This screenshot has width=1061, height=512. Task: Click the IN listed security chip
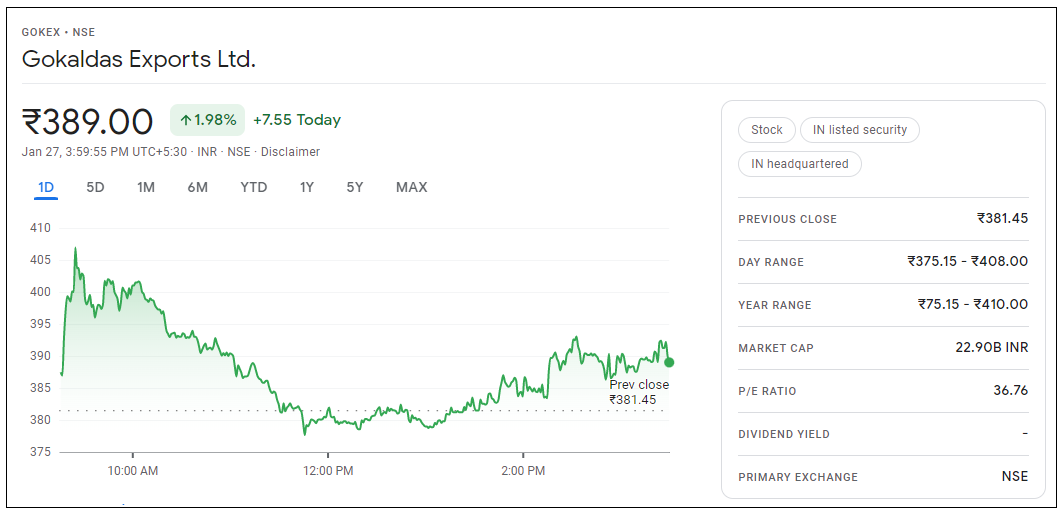point(859,130)
